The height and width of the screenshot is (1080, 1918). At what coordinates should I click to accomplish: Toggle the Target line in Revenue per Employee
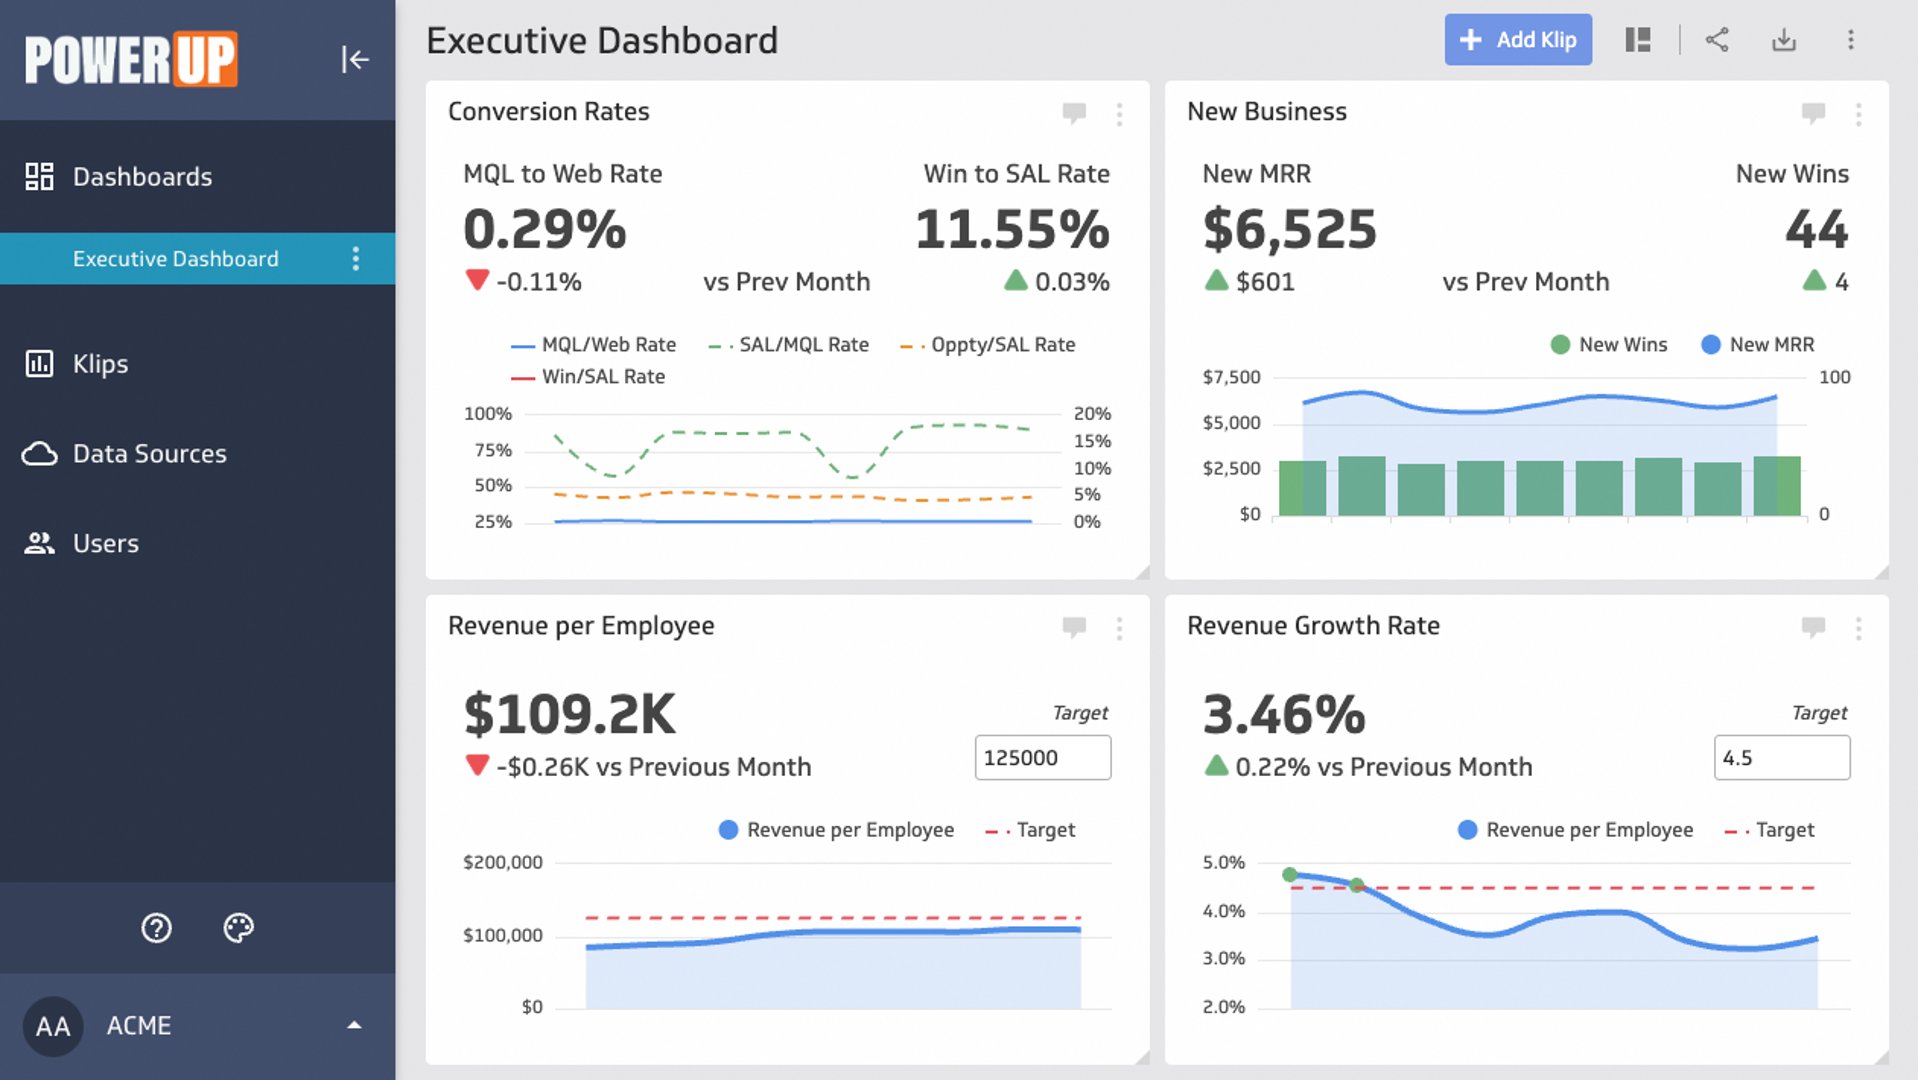click(x=1032, y=829)
